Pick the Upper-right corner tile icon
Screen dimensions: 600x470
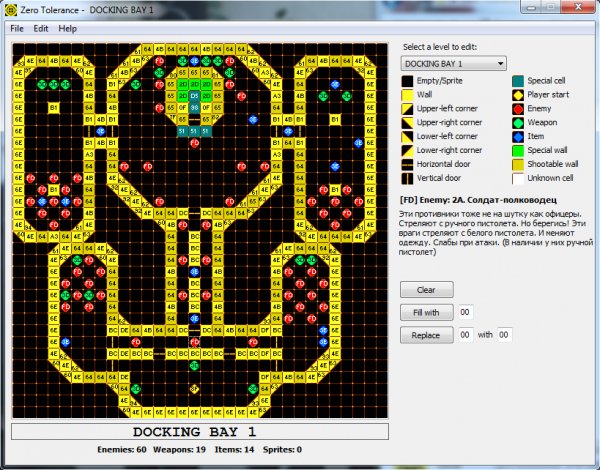pyautogui.click(x=407, y=122)
